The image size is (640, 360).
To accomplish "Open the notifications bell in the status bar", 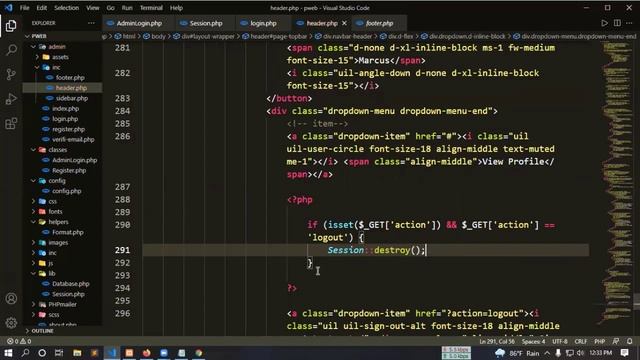I will click(x=629, y=341).
